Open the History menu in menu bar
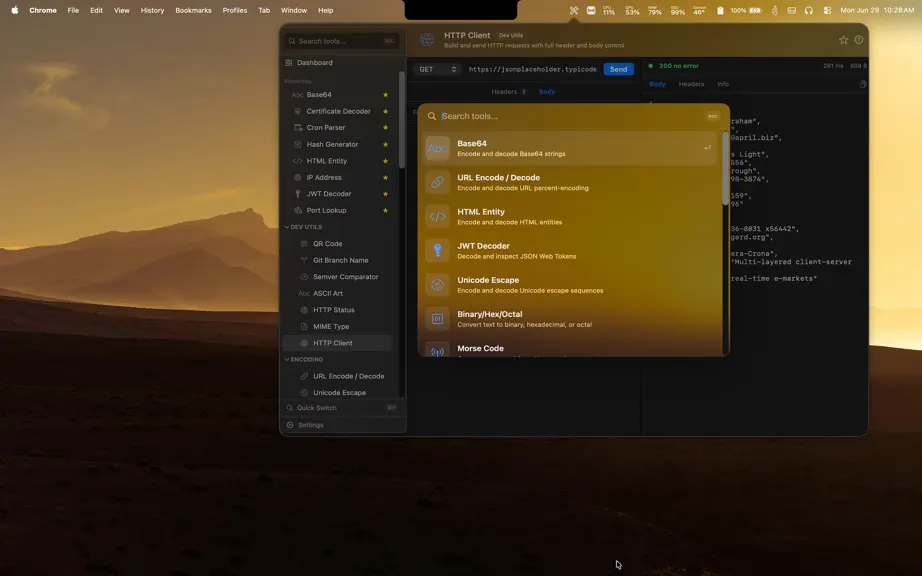Screen dimensions: 922x576 click(x=152, y=10)
